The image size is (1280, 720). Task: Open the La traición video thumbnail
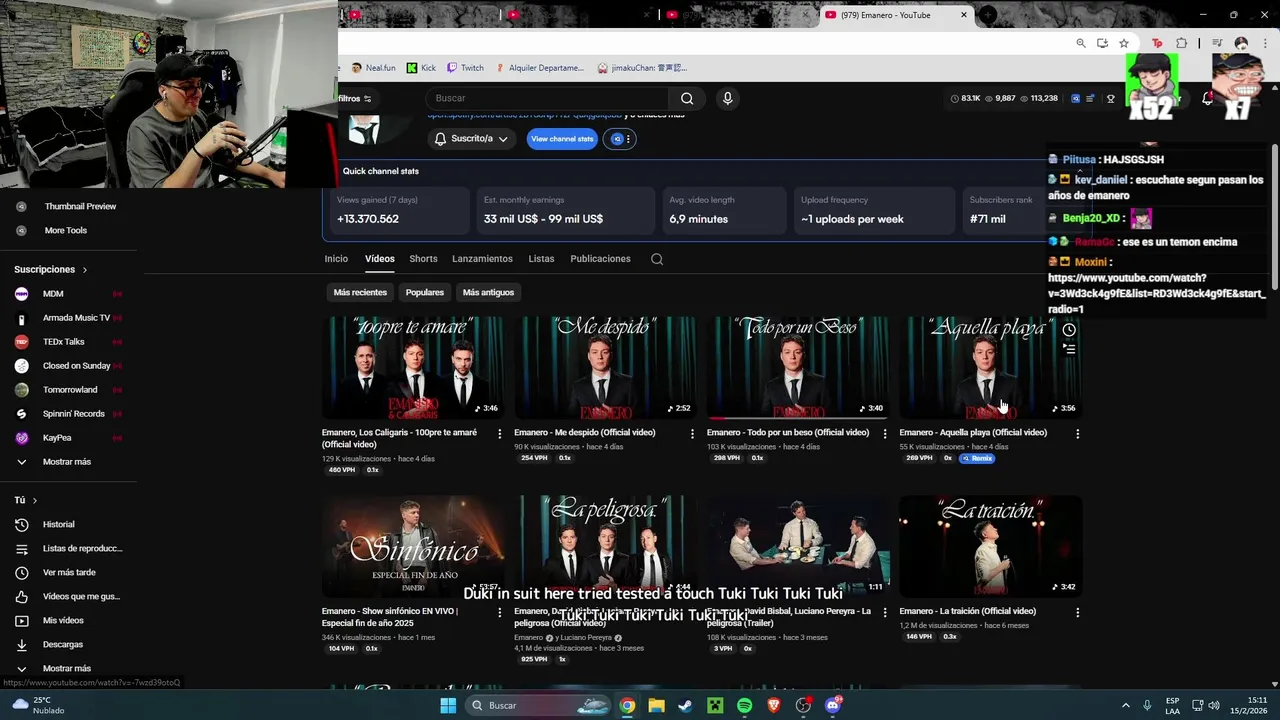[990, 546]
